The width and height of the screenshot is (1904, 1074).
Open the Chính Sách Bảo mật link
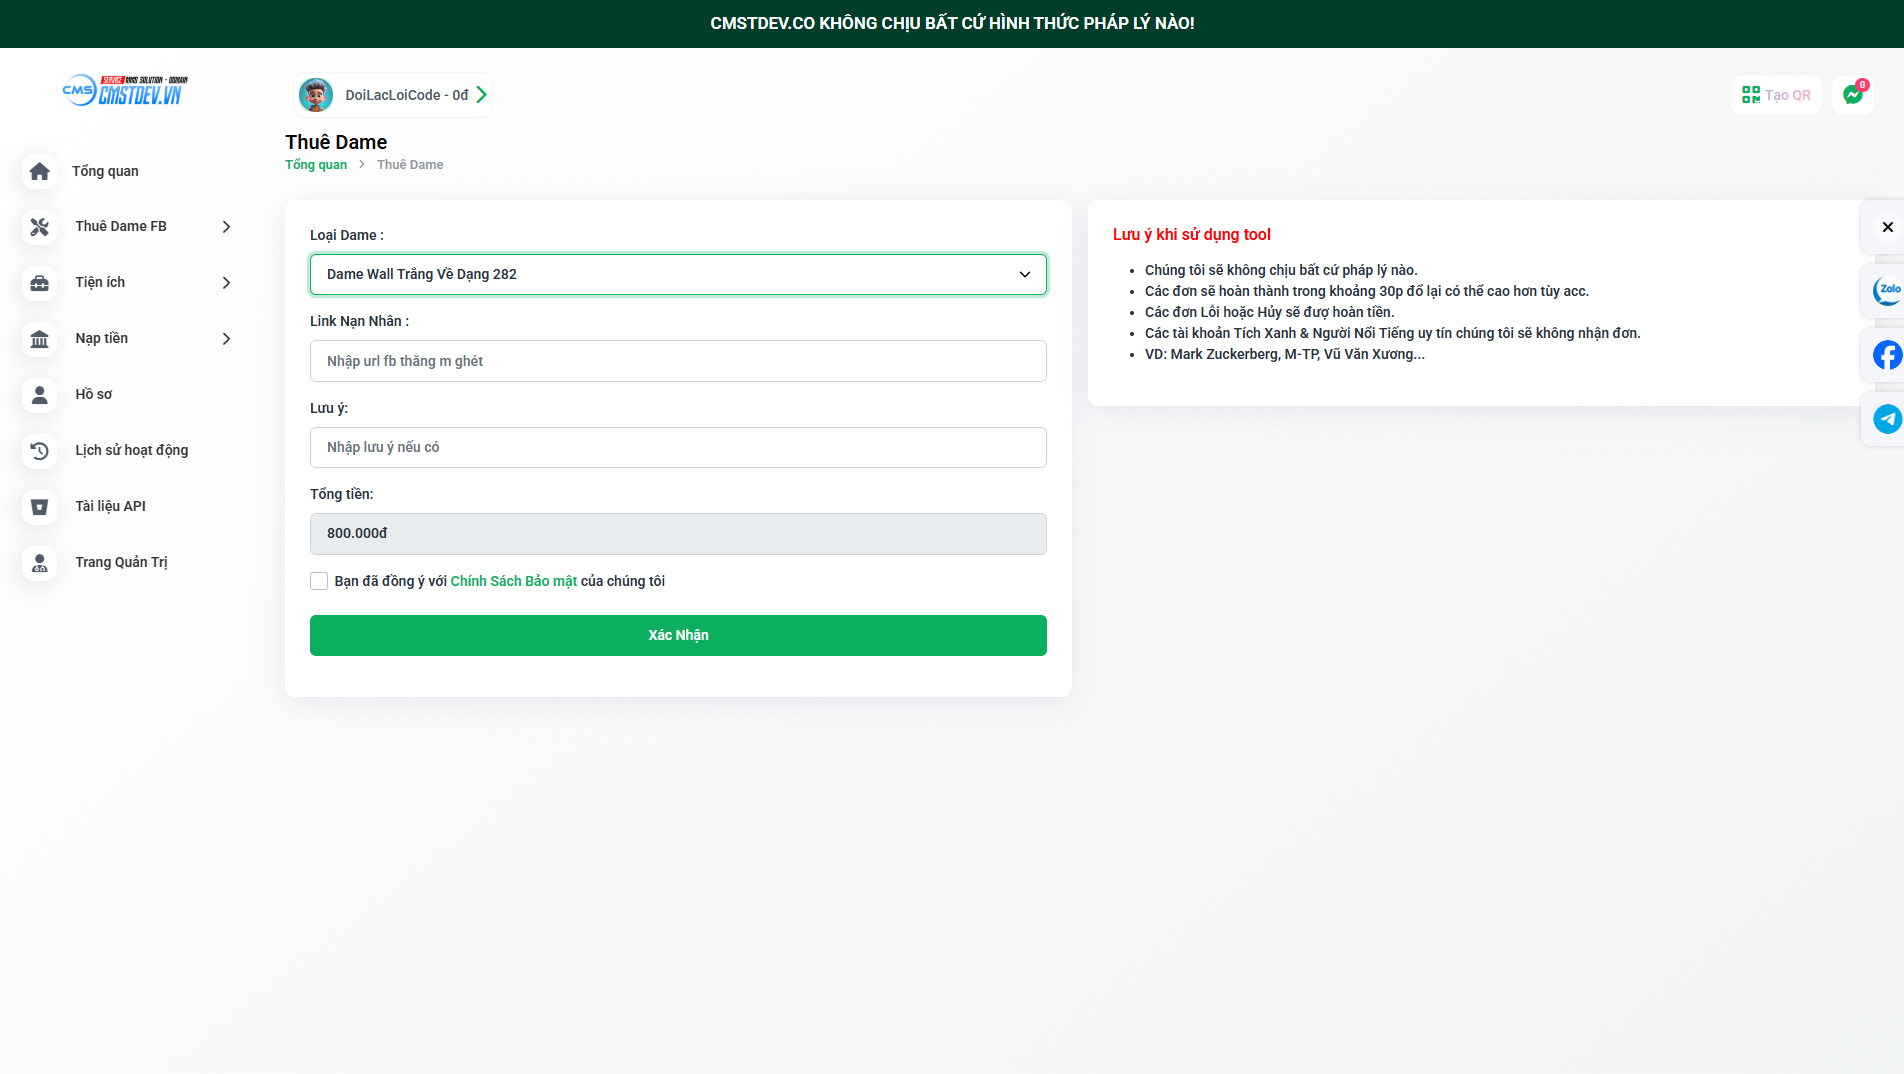(513, 581)
